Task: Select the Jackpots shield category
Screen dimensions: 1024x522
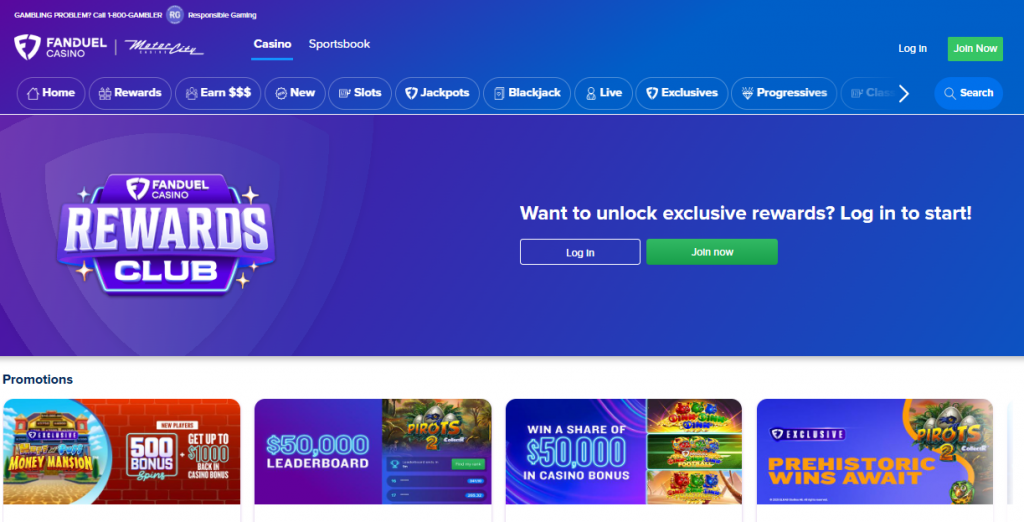Action: [x=437, y=93]
